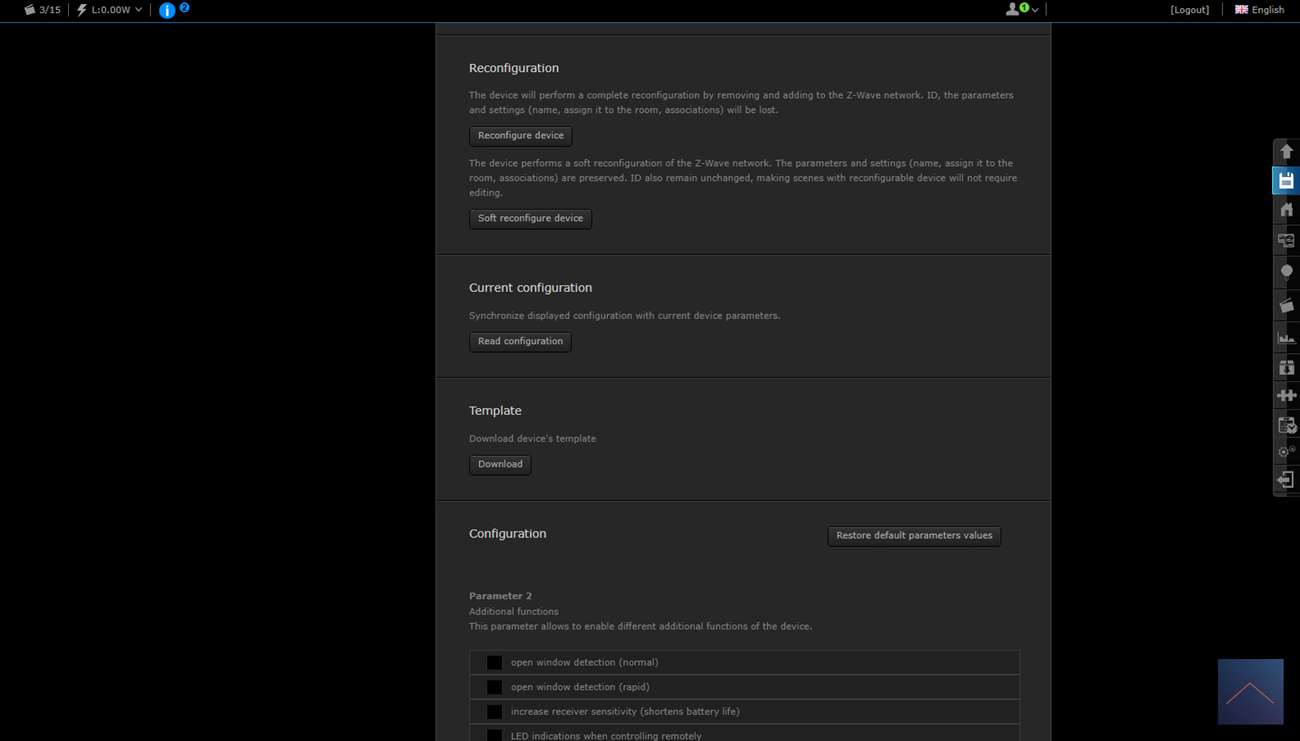1300x741 pixels.
Task: Open the bar chart icon in the sidebar
Action: pyautogui.click(x=1286, y=337)
